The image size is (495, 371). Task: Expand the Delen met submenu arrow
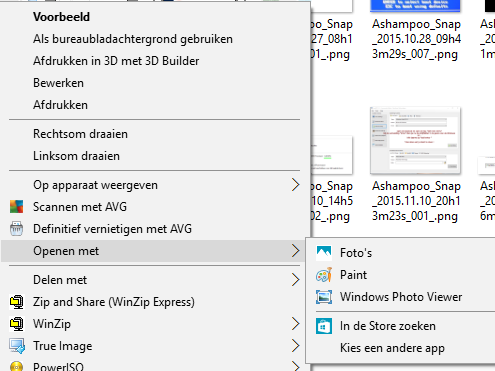pyautogui.click(x=295, y=280)
